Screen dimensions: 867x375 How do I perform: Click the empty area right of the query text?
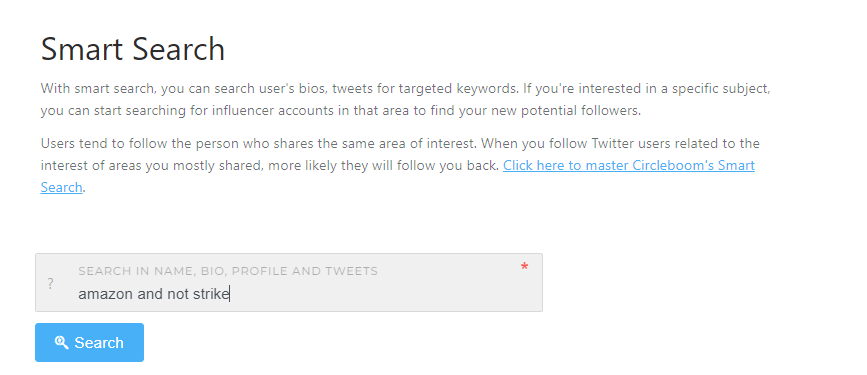pyautogui.click(x=382, y=294)
